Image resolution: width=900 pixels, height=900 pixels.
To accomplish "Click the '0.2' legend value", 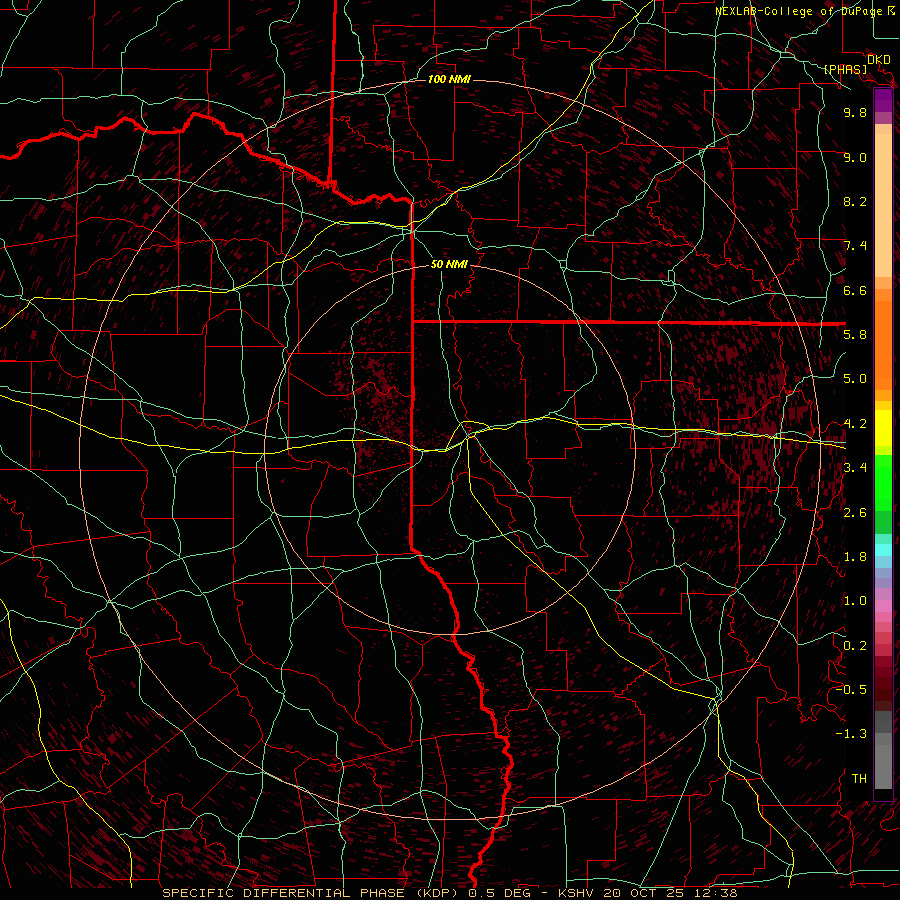I will (855, 646).
